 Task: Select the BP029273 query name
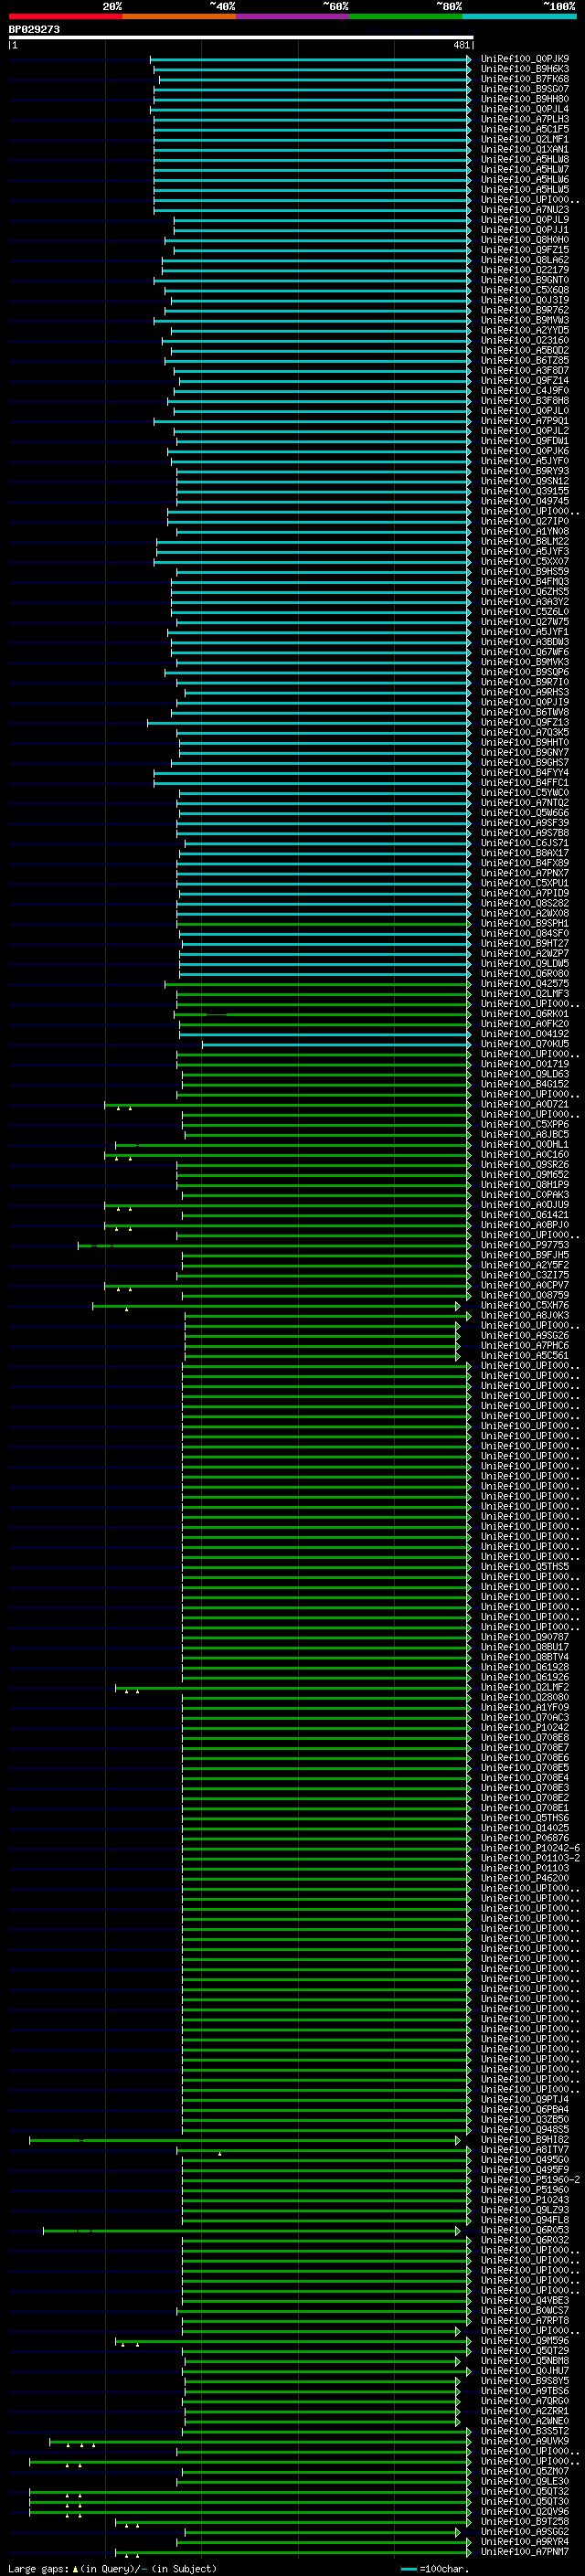[x=34, y=29]
